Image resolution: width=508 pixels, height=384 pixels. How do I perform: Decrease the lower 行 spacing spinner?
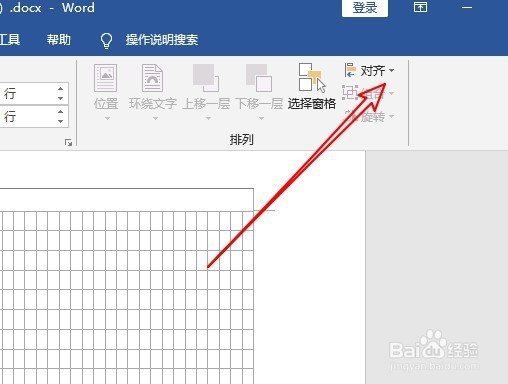60,121
